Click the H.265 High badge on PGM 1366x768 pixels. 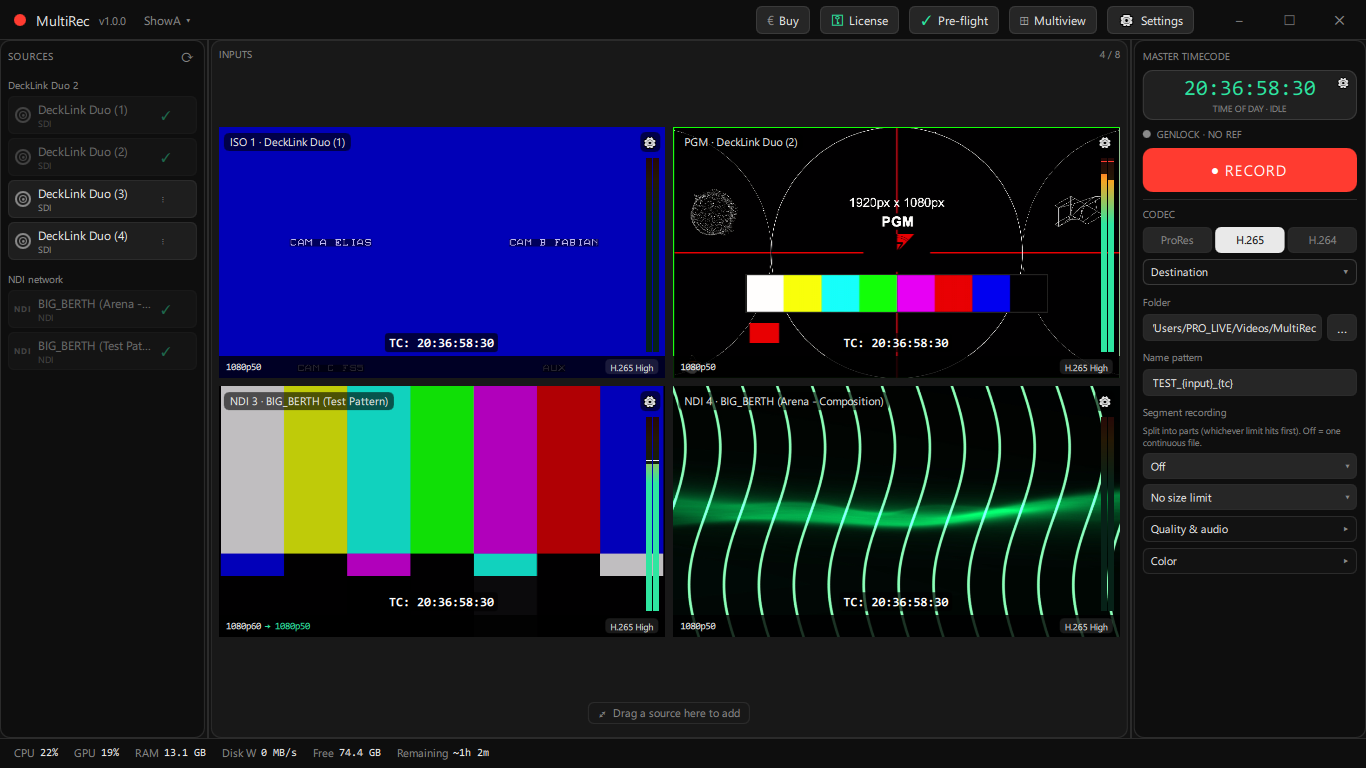(1087, 367)
